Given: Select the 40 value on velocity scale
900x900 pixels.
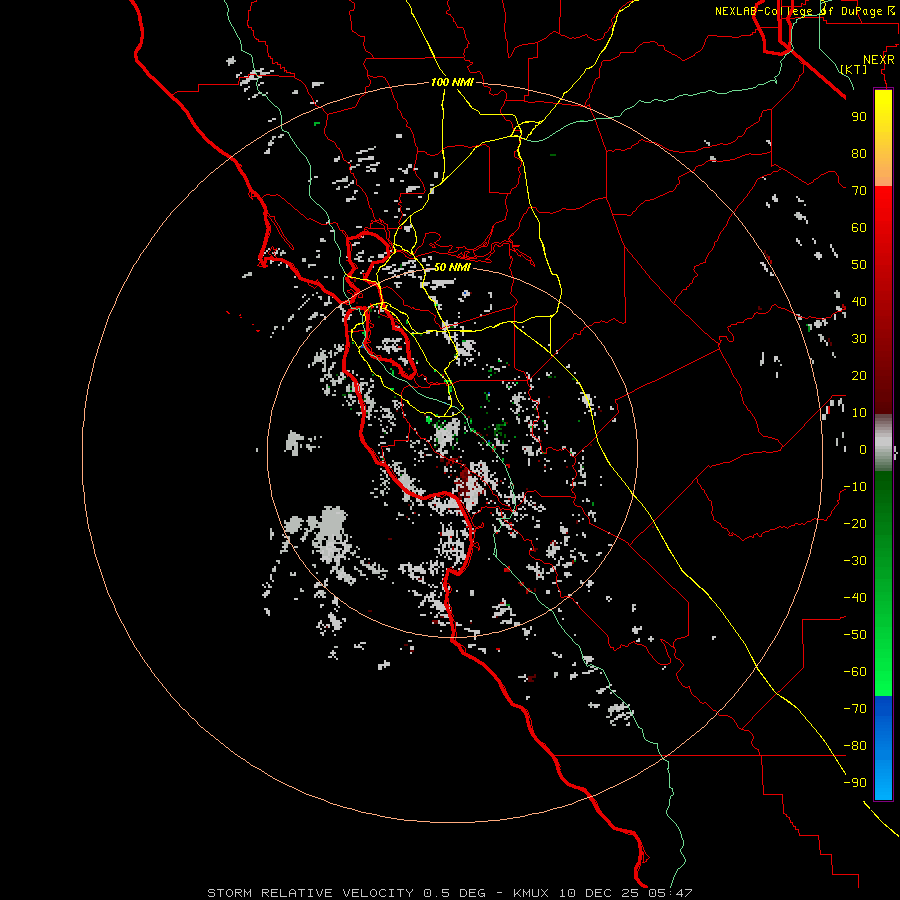Looking at the screenshot, I should 859,302.
